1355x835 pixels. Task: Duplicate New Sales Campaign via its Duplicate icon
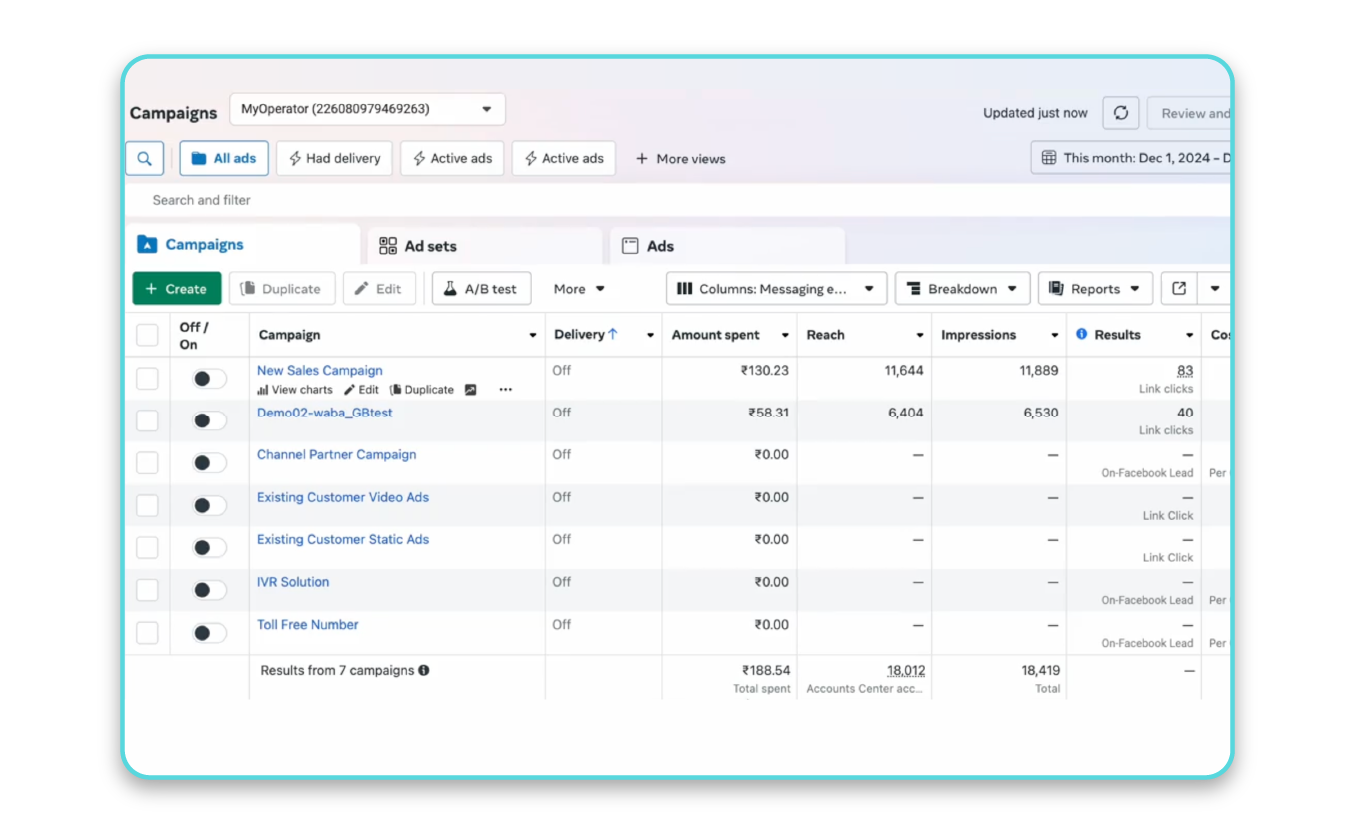pyautogui.click(x=421, y=389)
